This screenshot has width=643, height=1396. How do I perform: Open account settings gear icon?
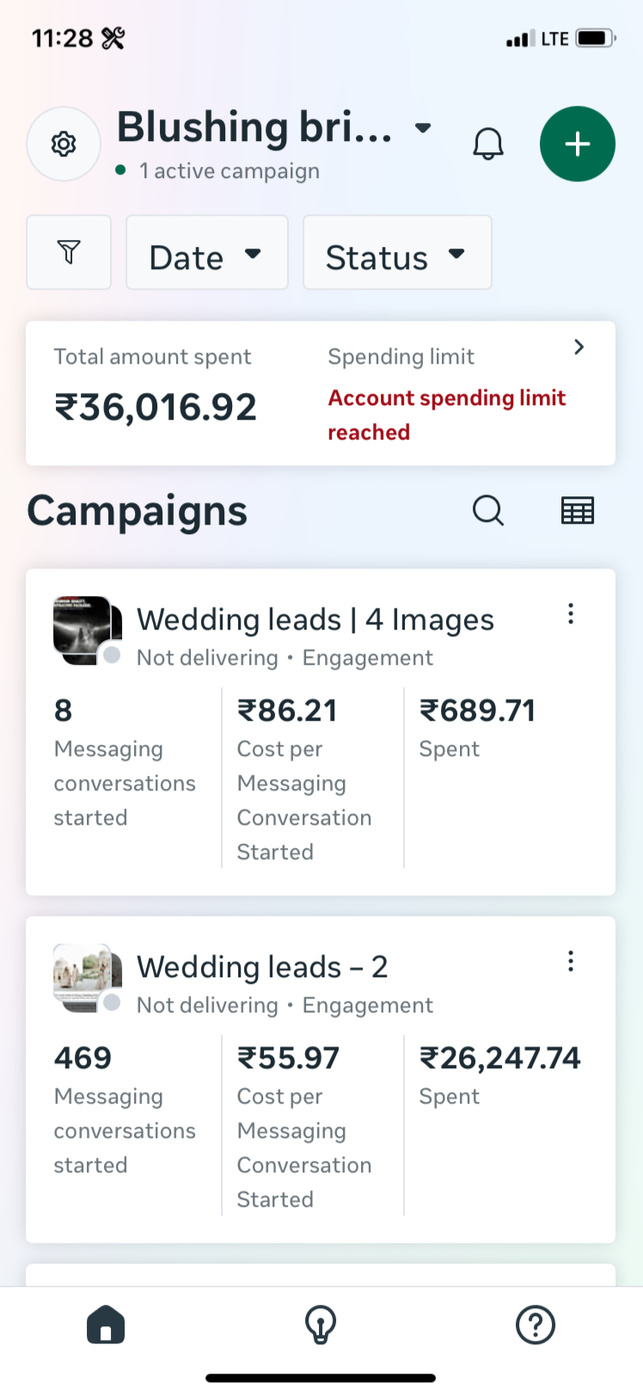[63, 144]
